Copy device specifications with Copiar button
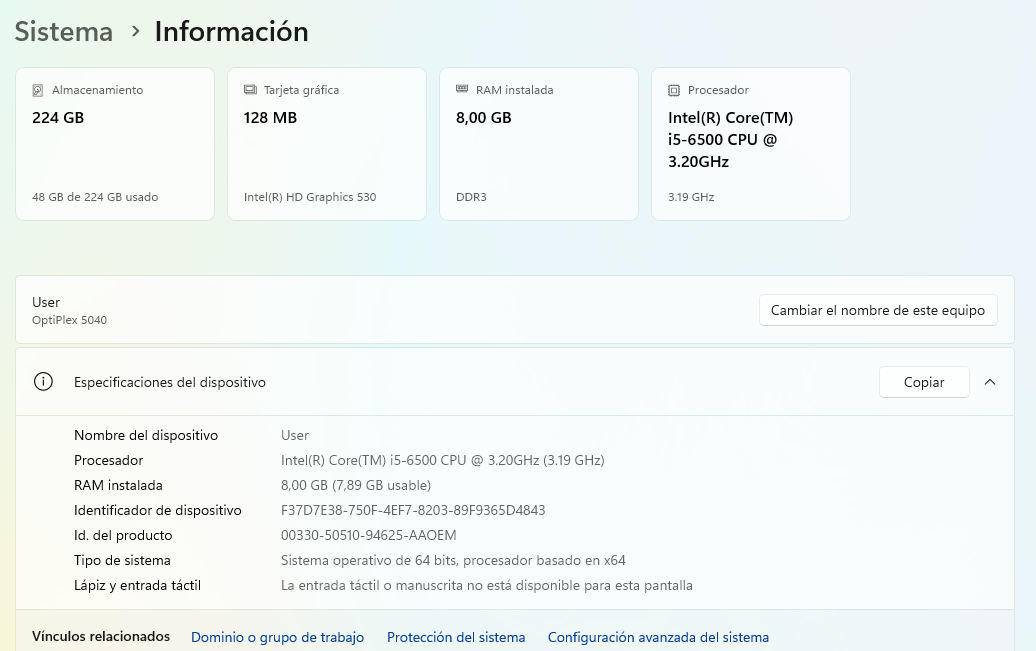Screen dimensions: 1036x651 pyautogui.click(x=923, y=382)
